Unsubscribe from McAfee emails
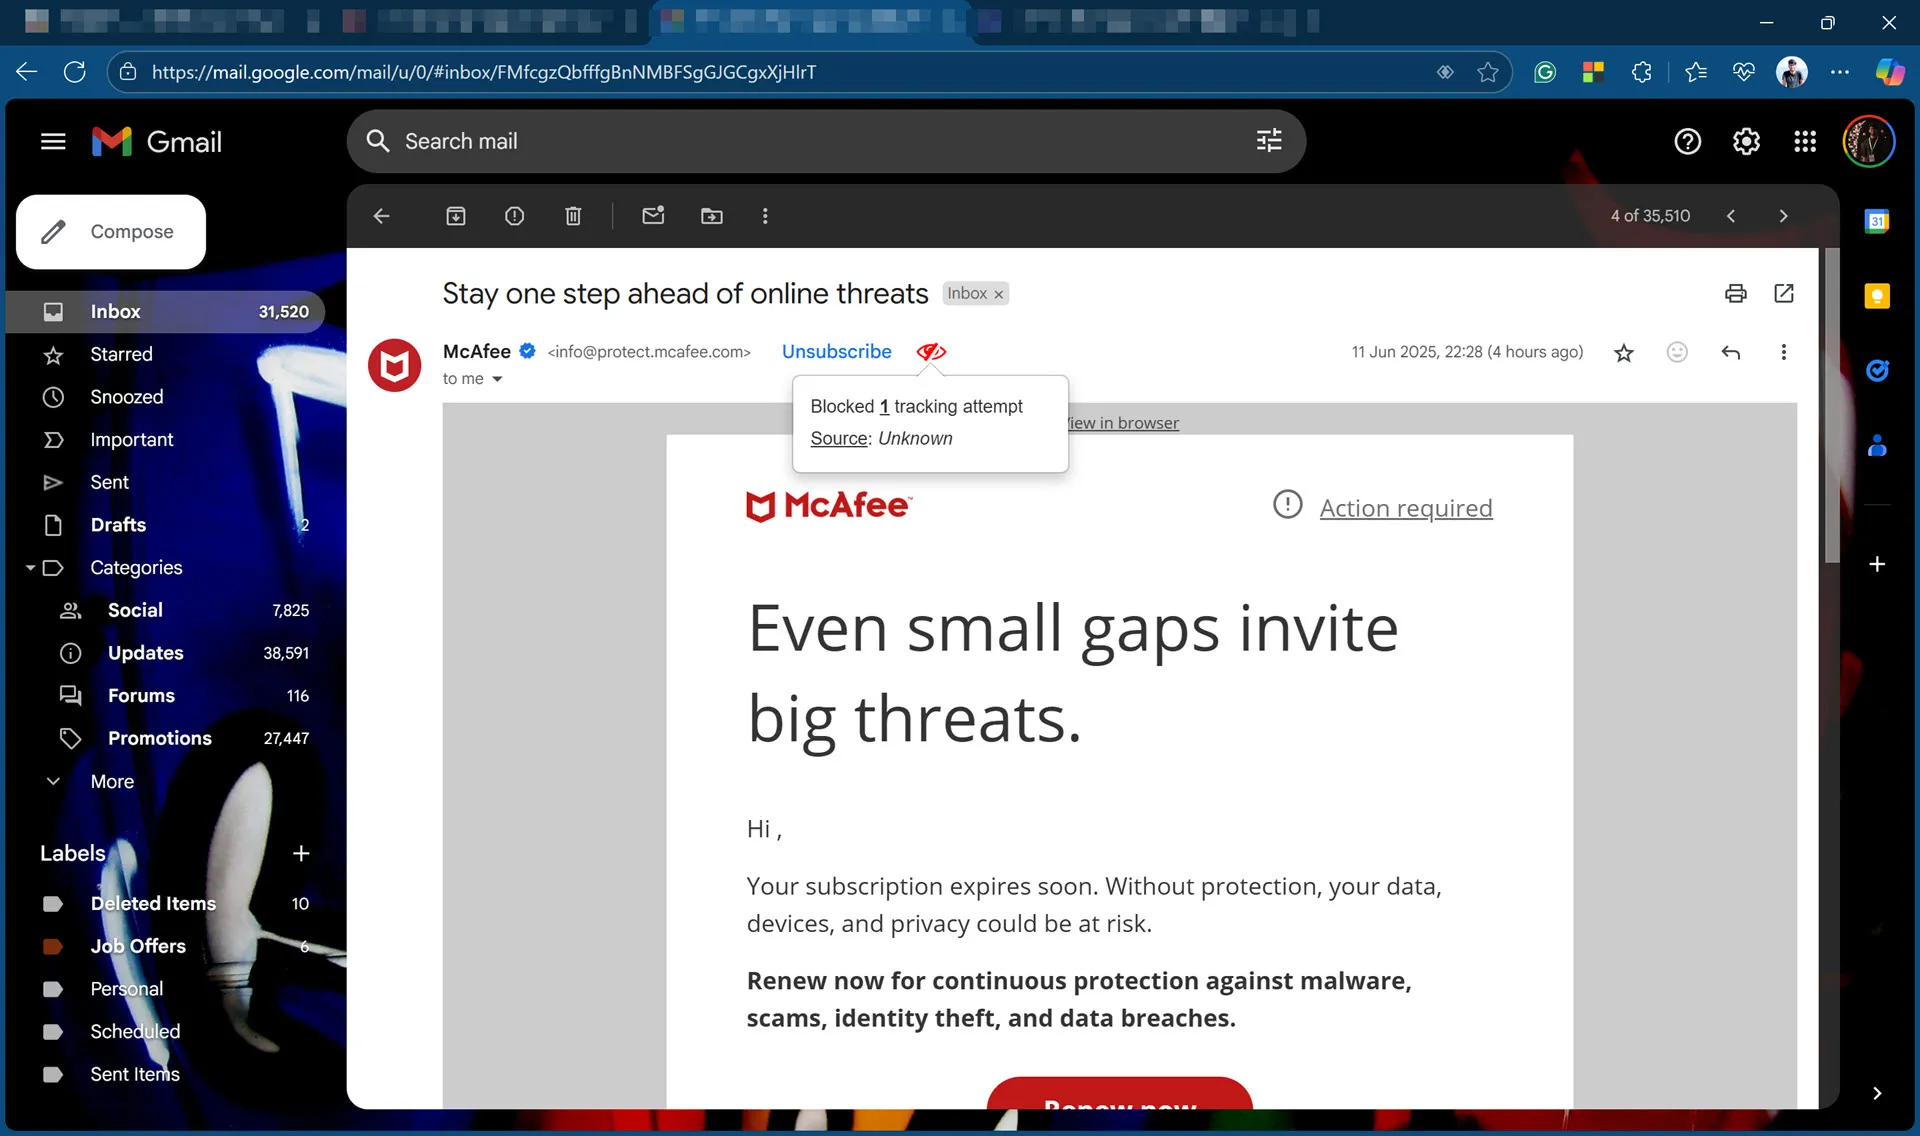This screenshot has width=1920, height=1136. (837, 352)
